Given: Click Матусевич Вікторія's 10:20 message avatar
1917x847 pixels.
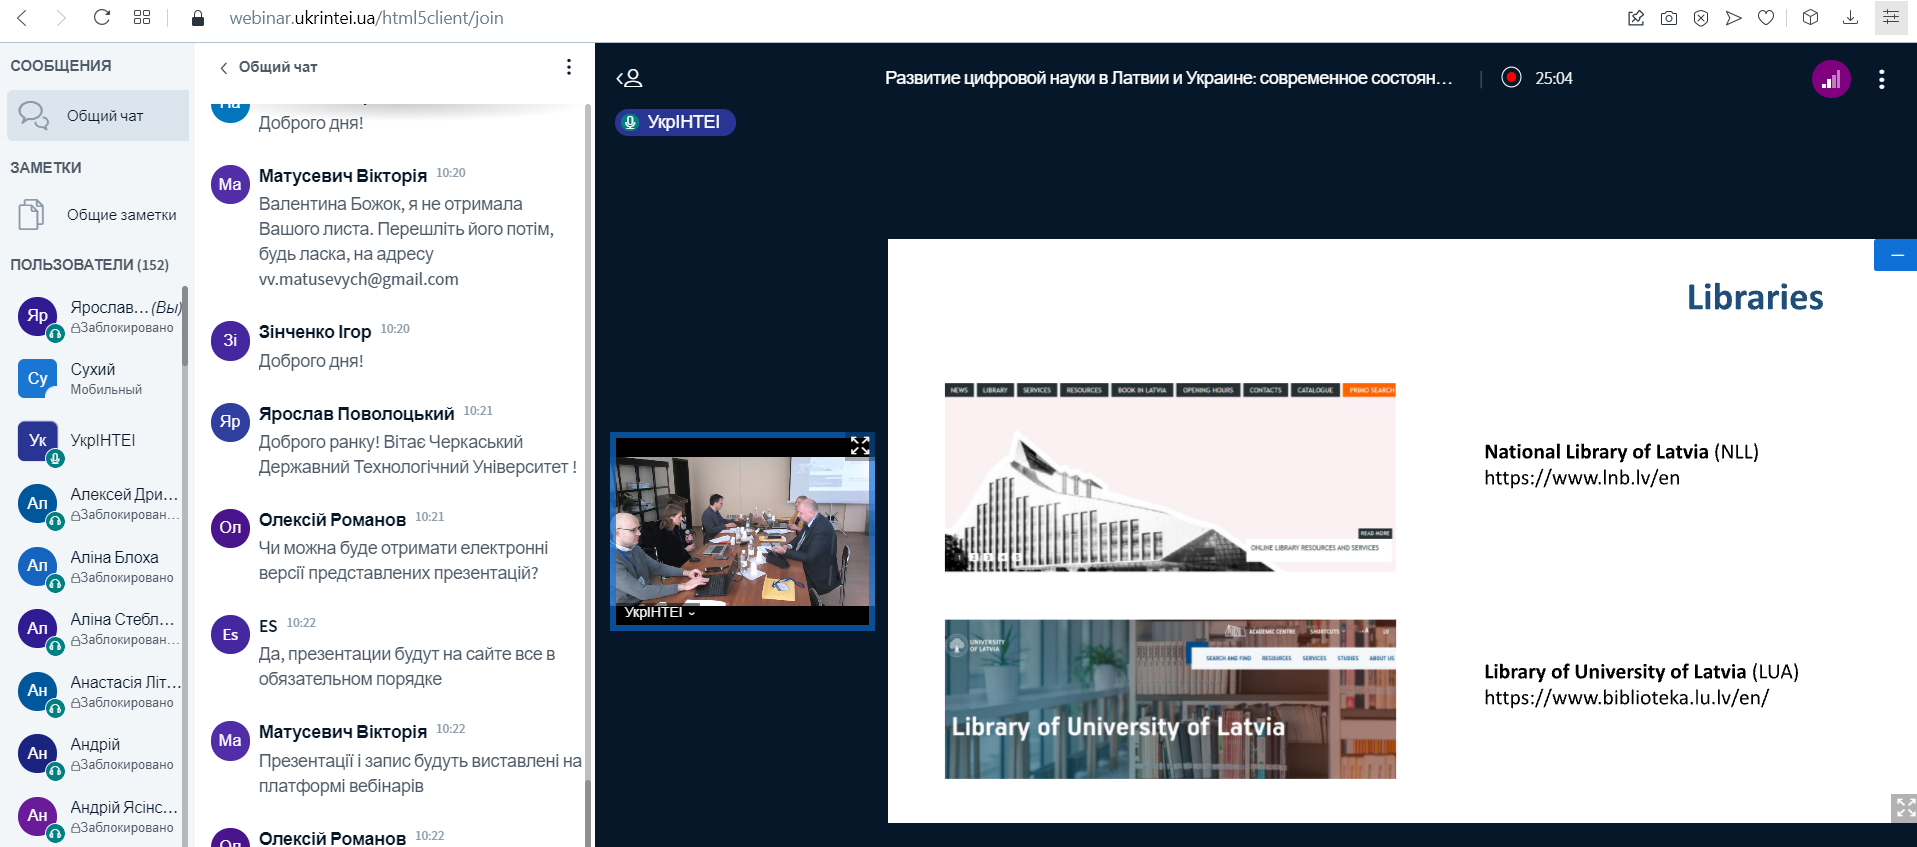Looking at the screenshot, I should [230, 184].
